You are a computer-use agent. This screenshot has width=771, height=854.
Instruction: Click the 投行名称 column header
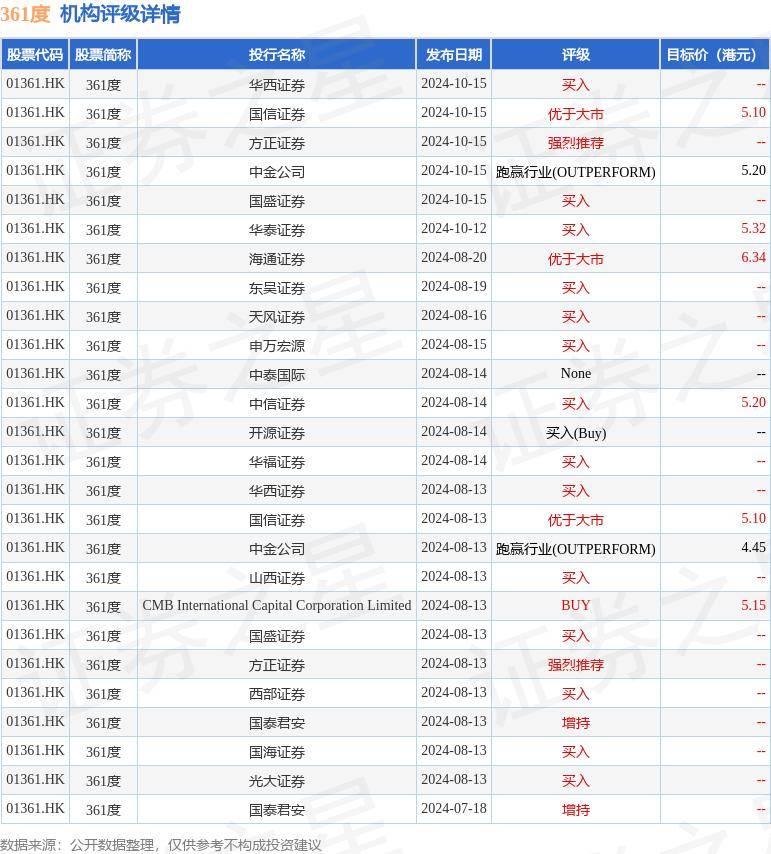277,54
